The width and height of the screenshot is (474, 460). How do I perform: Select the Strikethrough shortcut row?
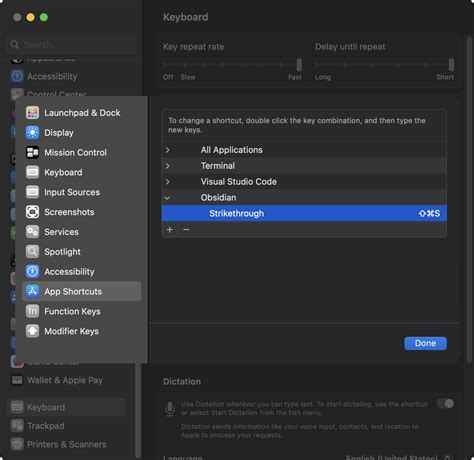tap(304, 213)
